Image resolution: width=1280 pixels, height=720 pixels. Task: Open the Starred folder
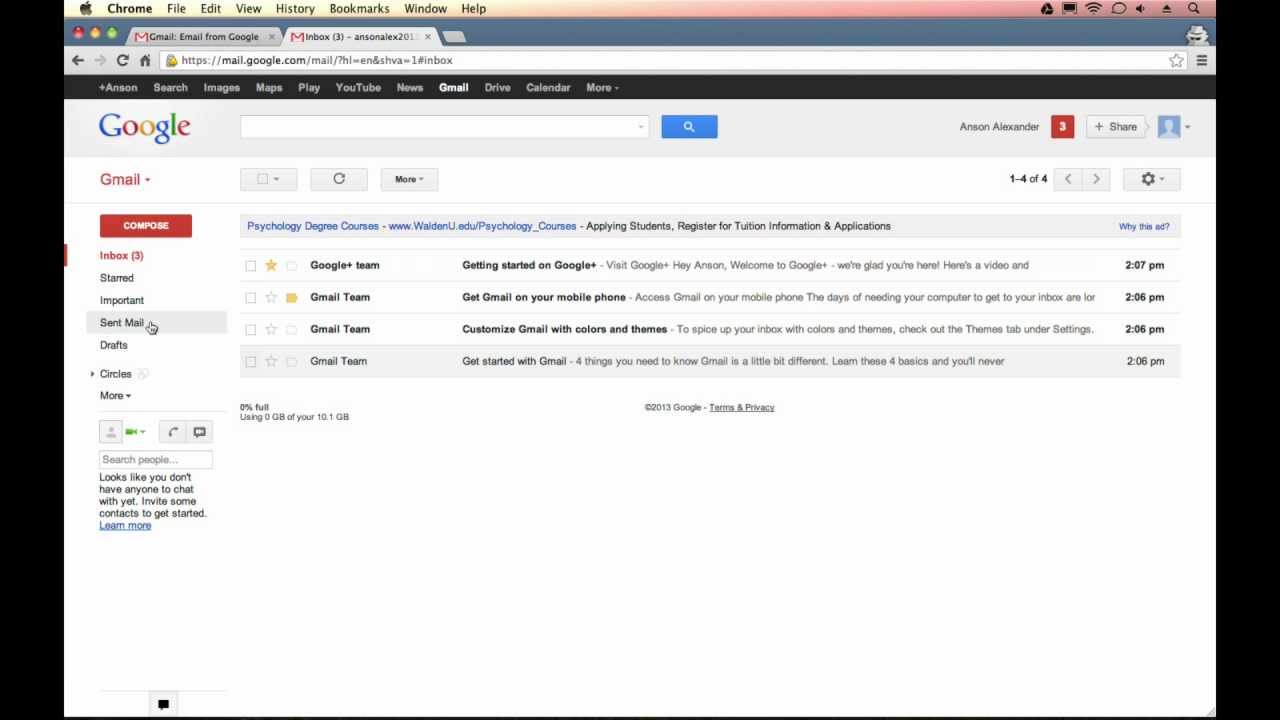click(x=116, y=278)
